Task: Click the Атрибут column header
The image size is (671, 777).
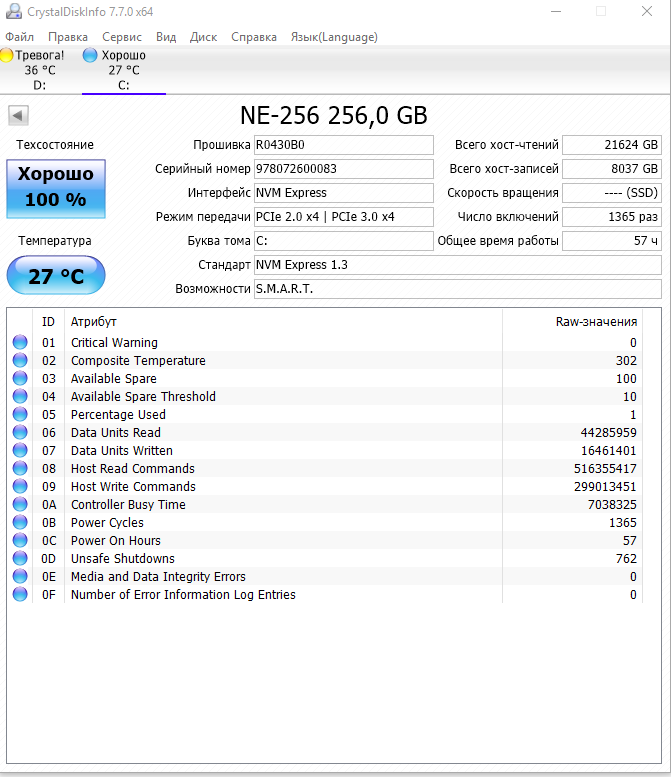Action: coord(283,322)
